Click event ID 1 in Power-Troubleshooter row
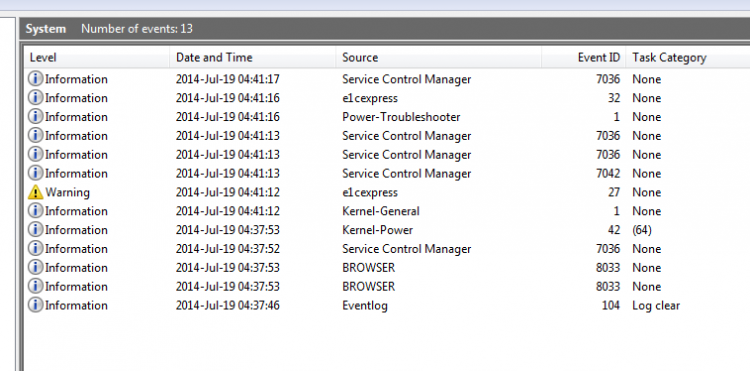 tap(617, 117)
